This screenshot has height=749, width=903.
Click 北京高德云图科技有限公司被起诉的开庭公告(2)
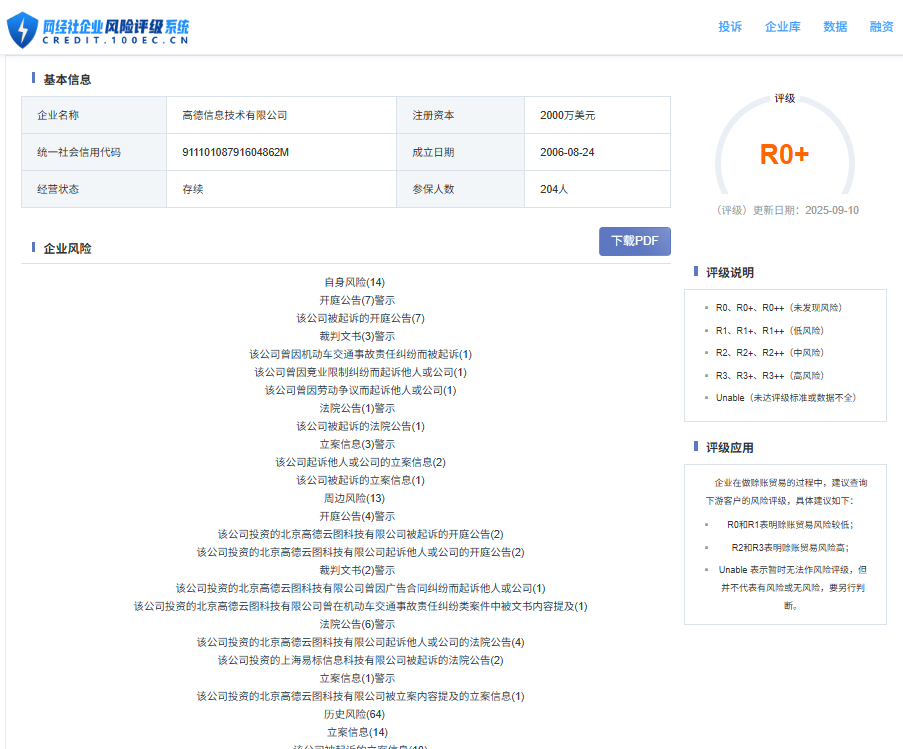360,534
